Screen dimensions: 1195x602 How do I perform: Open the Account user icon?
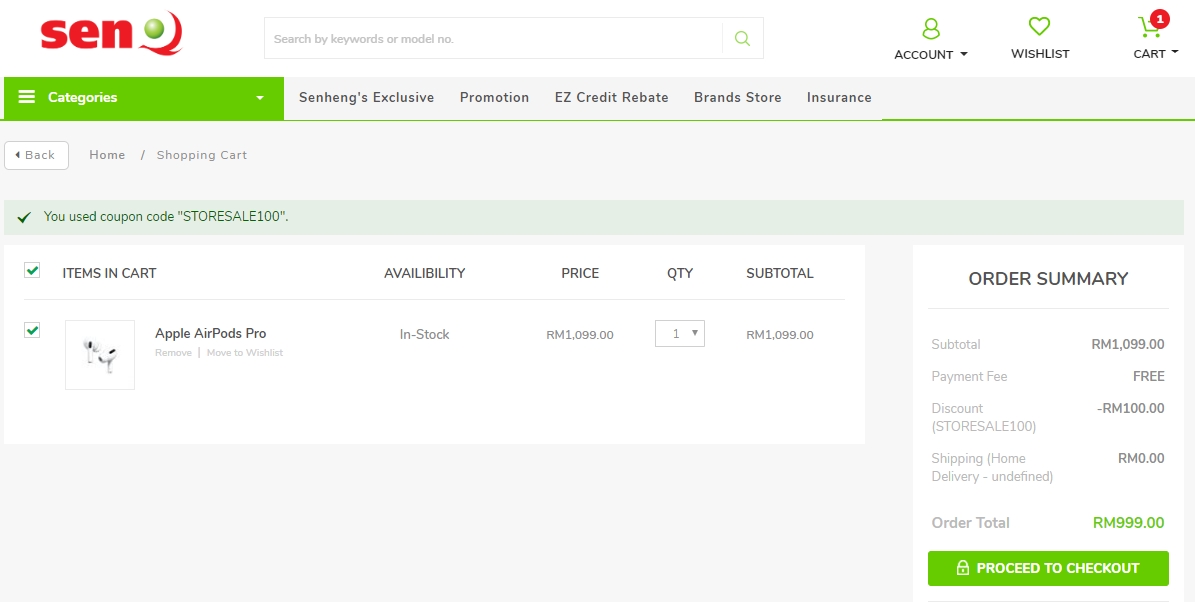coord(931,28)
